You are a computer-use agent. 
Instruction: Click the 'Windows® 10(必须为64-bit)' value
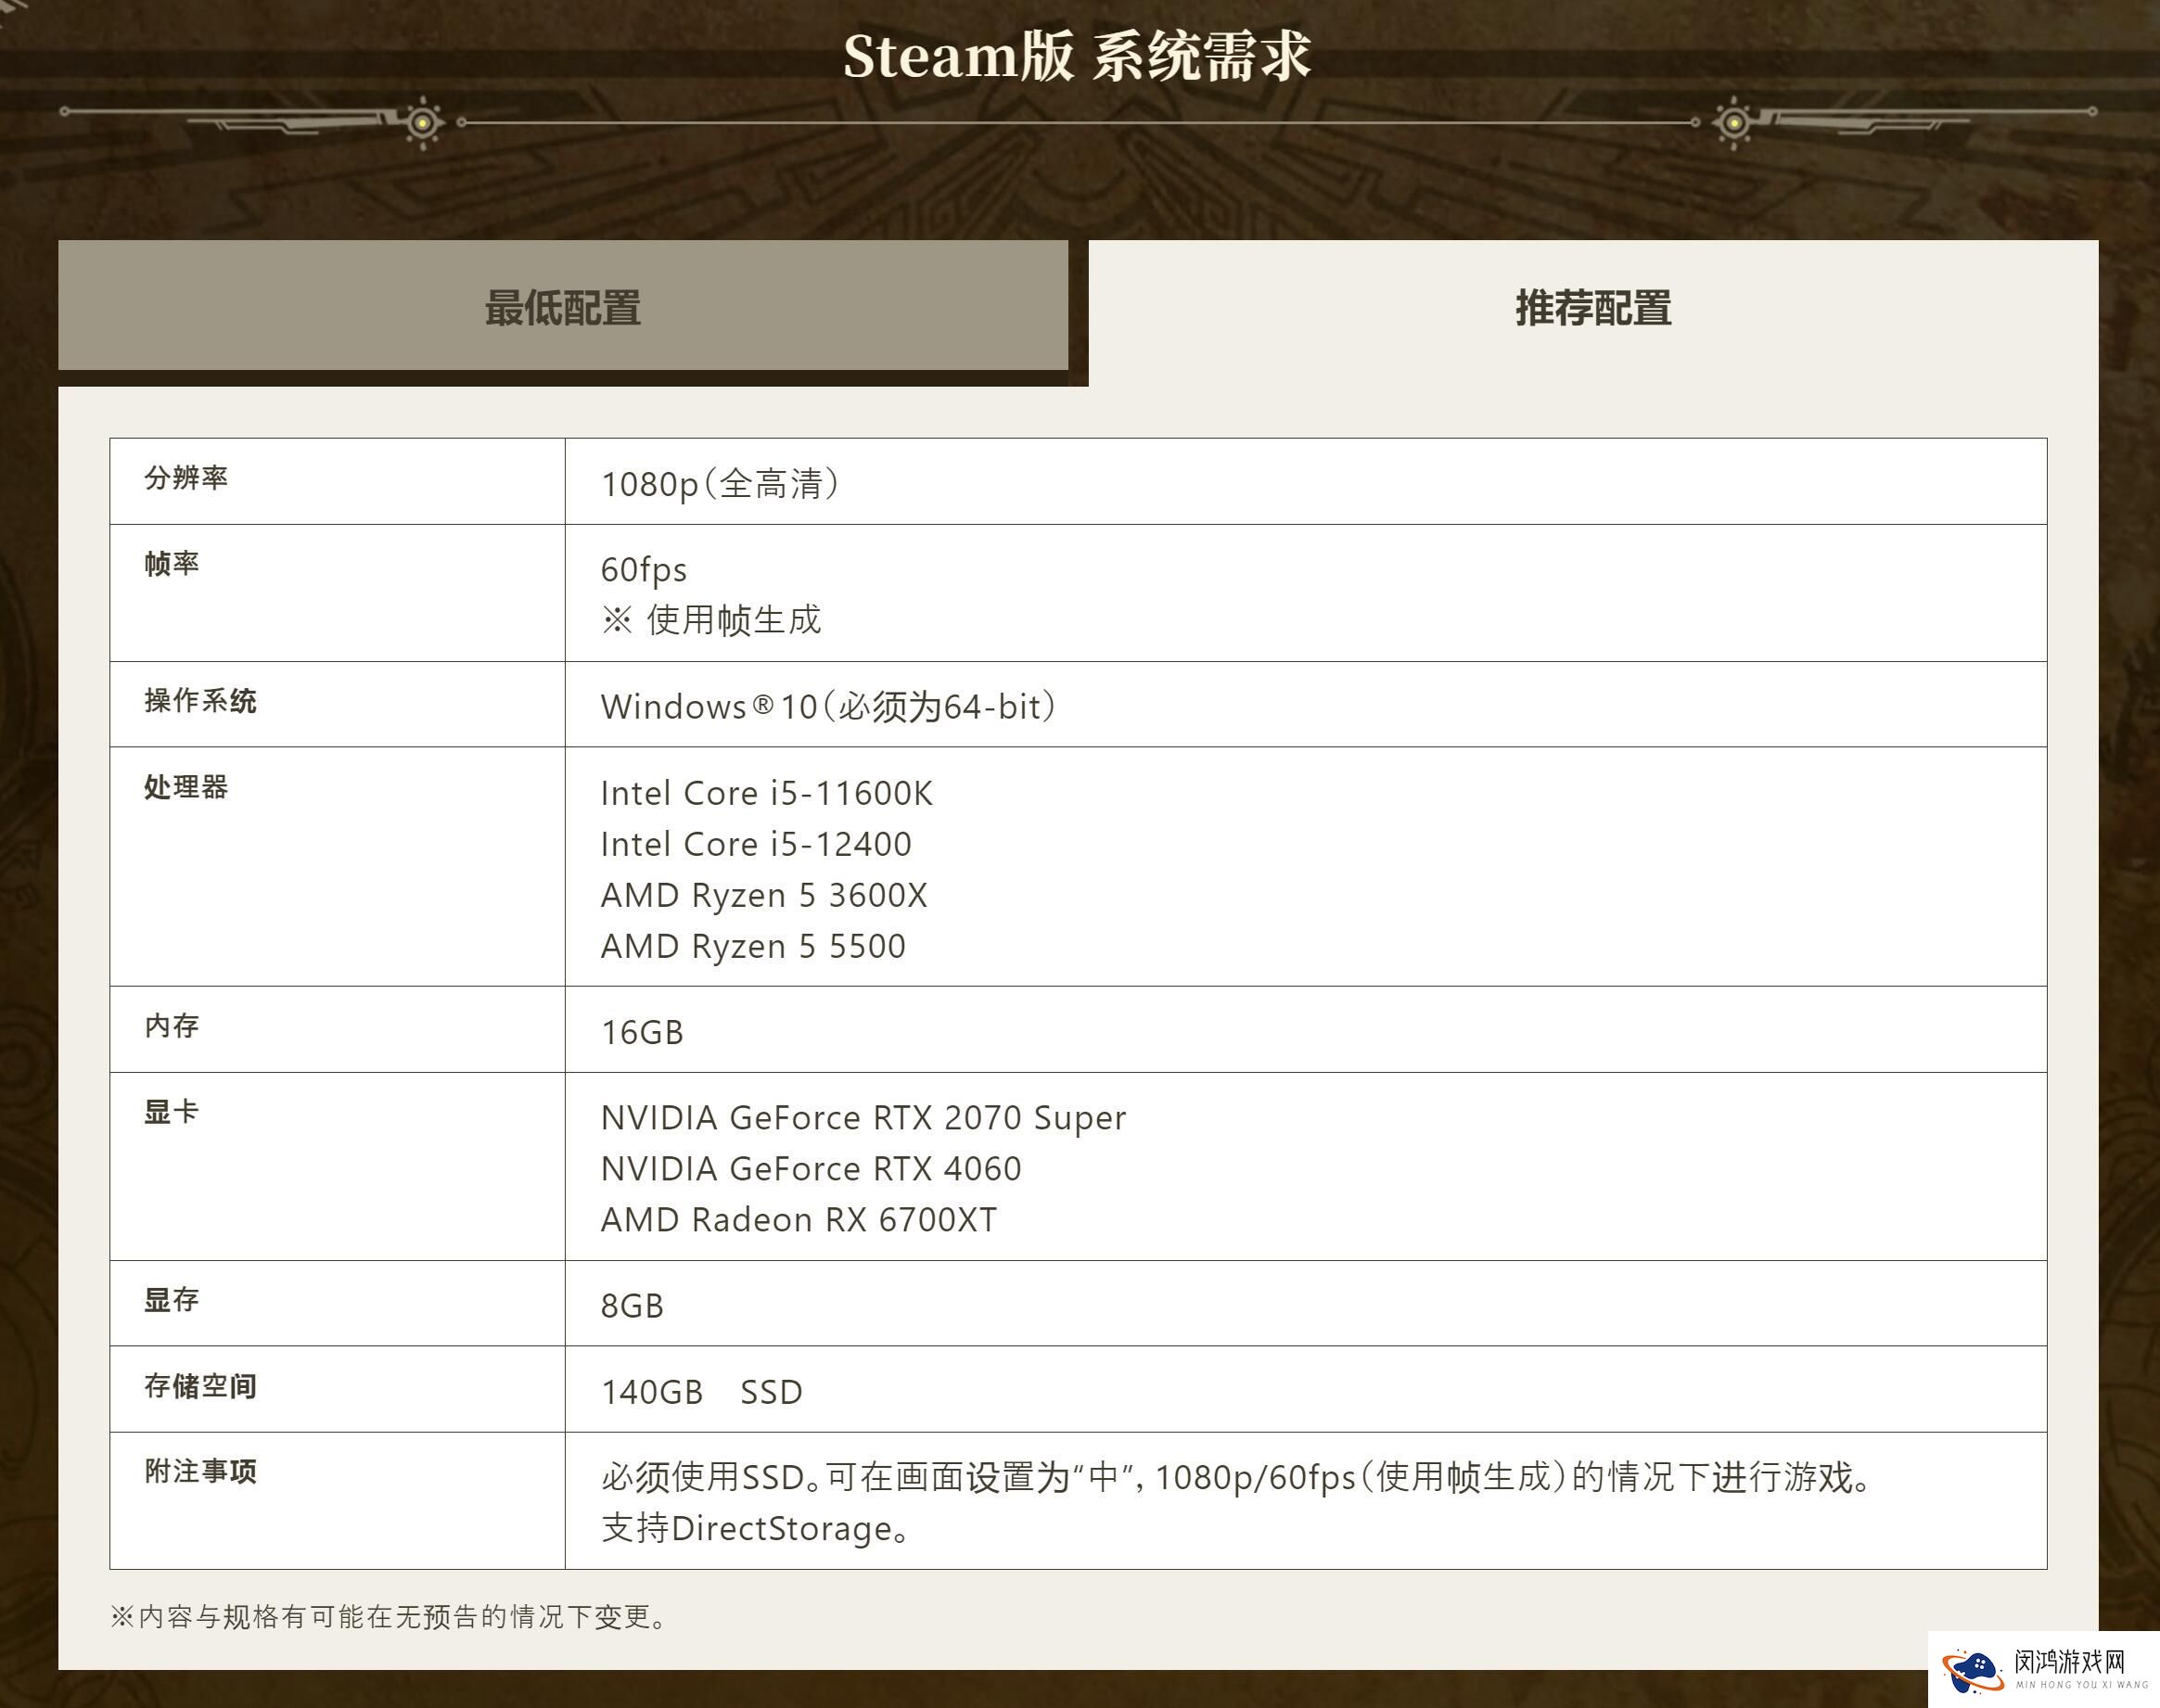click(828, 707)
